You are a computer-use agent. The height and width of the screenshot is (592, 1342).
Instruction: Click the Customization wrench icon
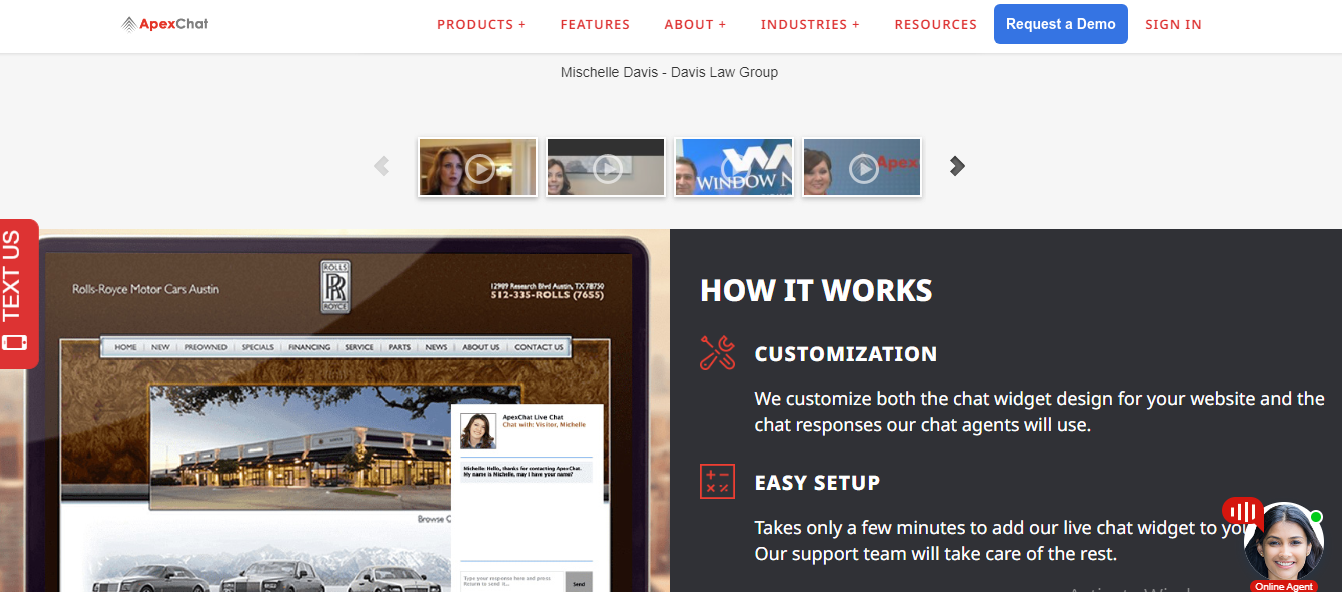coord(717,353)
